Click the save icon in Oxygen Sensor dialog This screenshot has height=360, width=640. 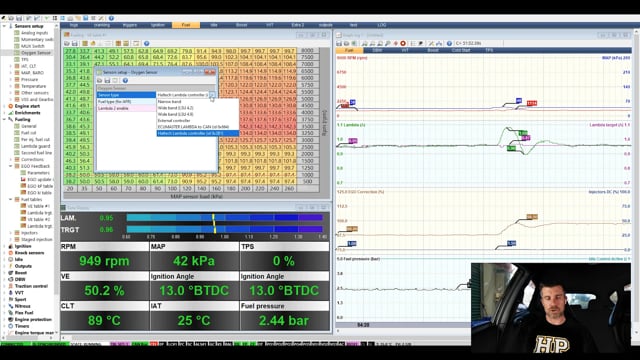tap(107, 80)
